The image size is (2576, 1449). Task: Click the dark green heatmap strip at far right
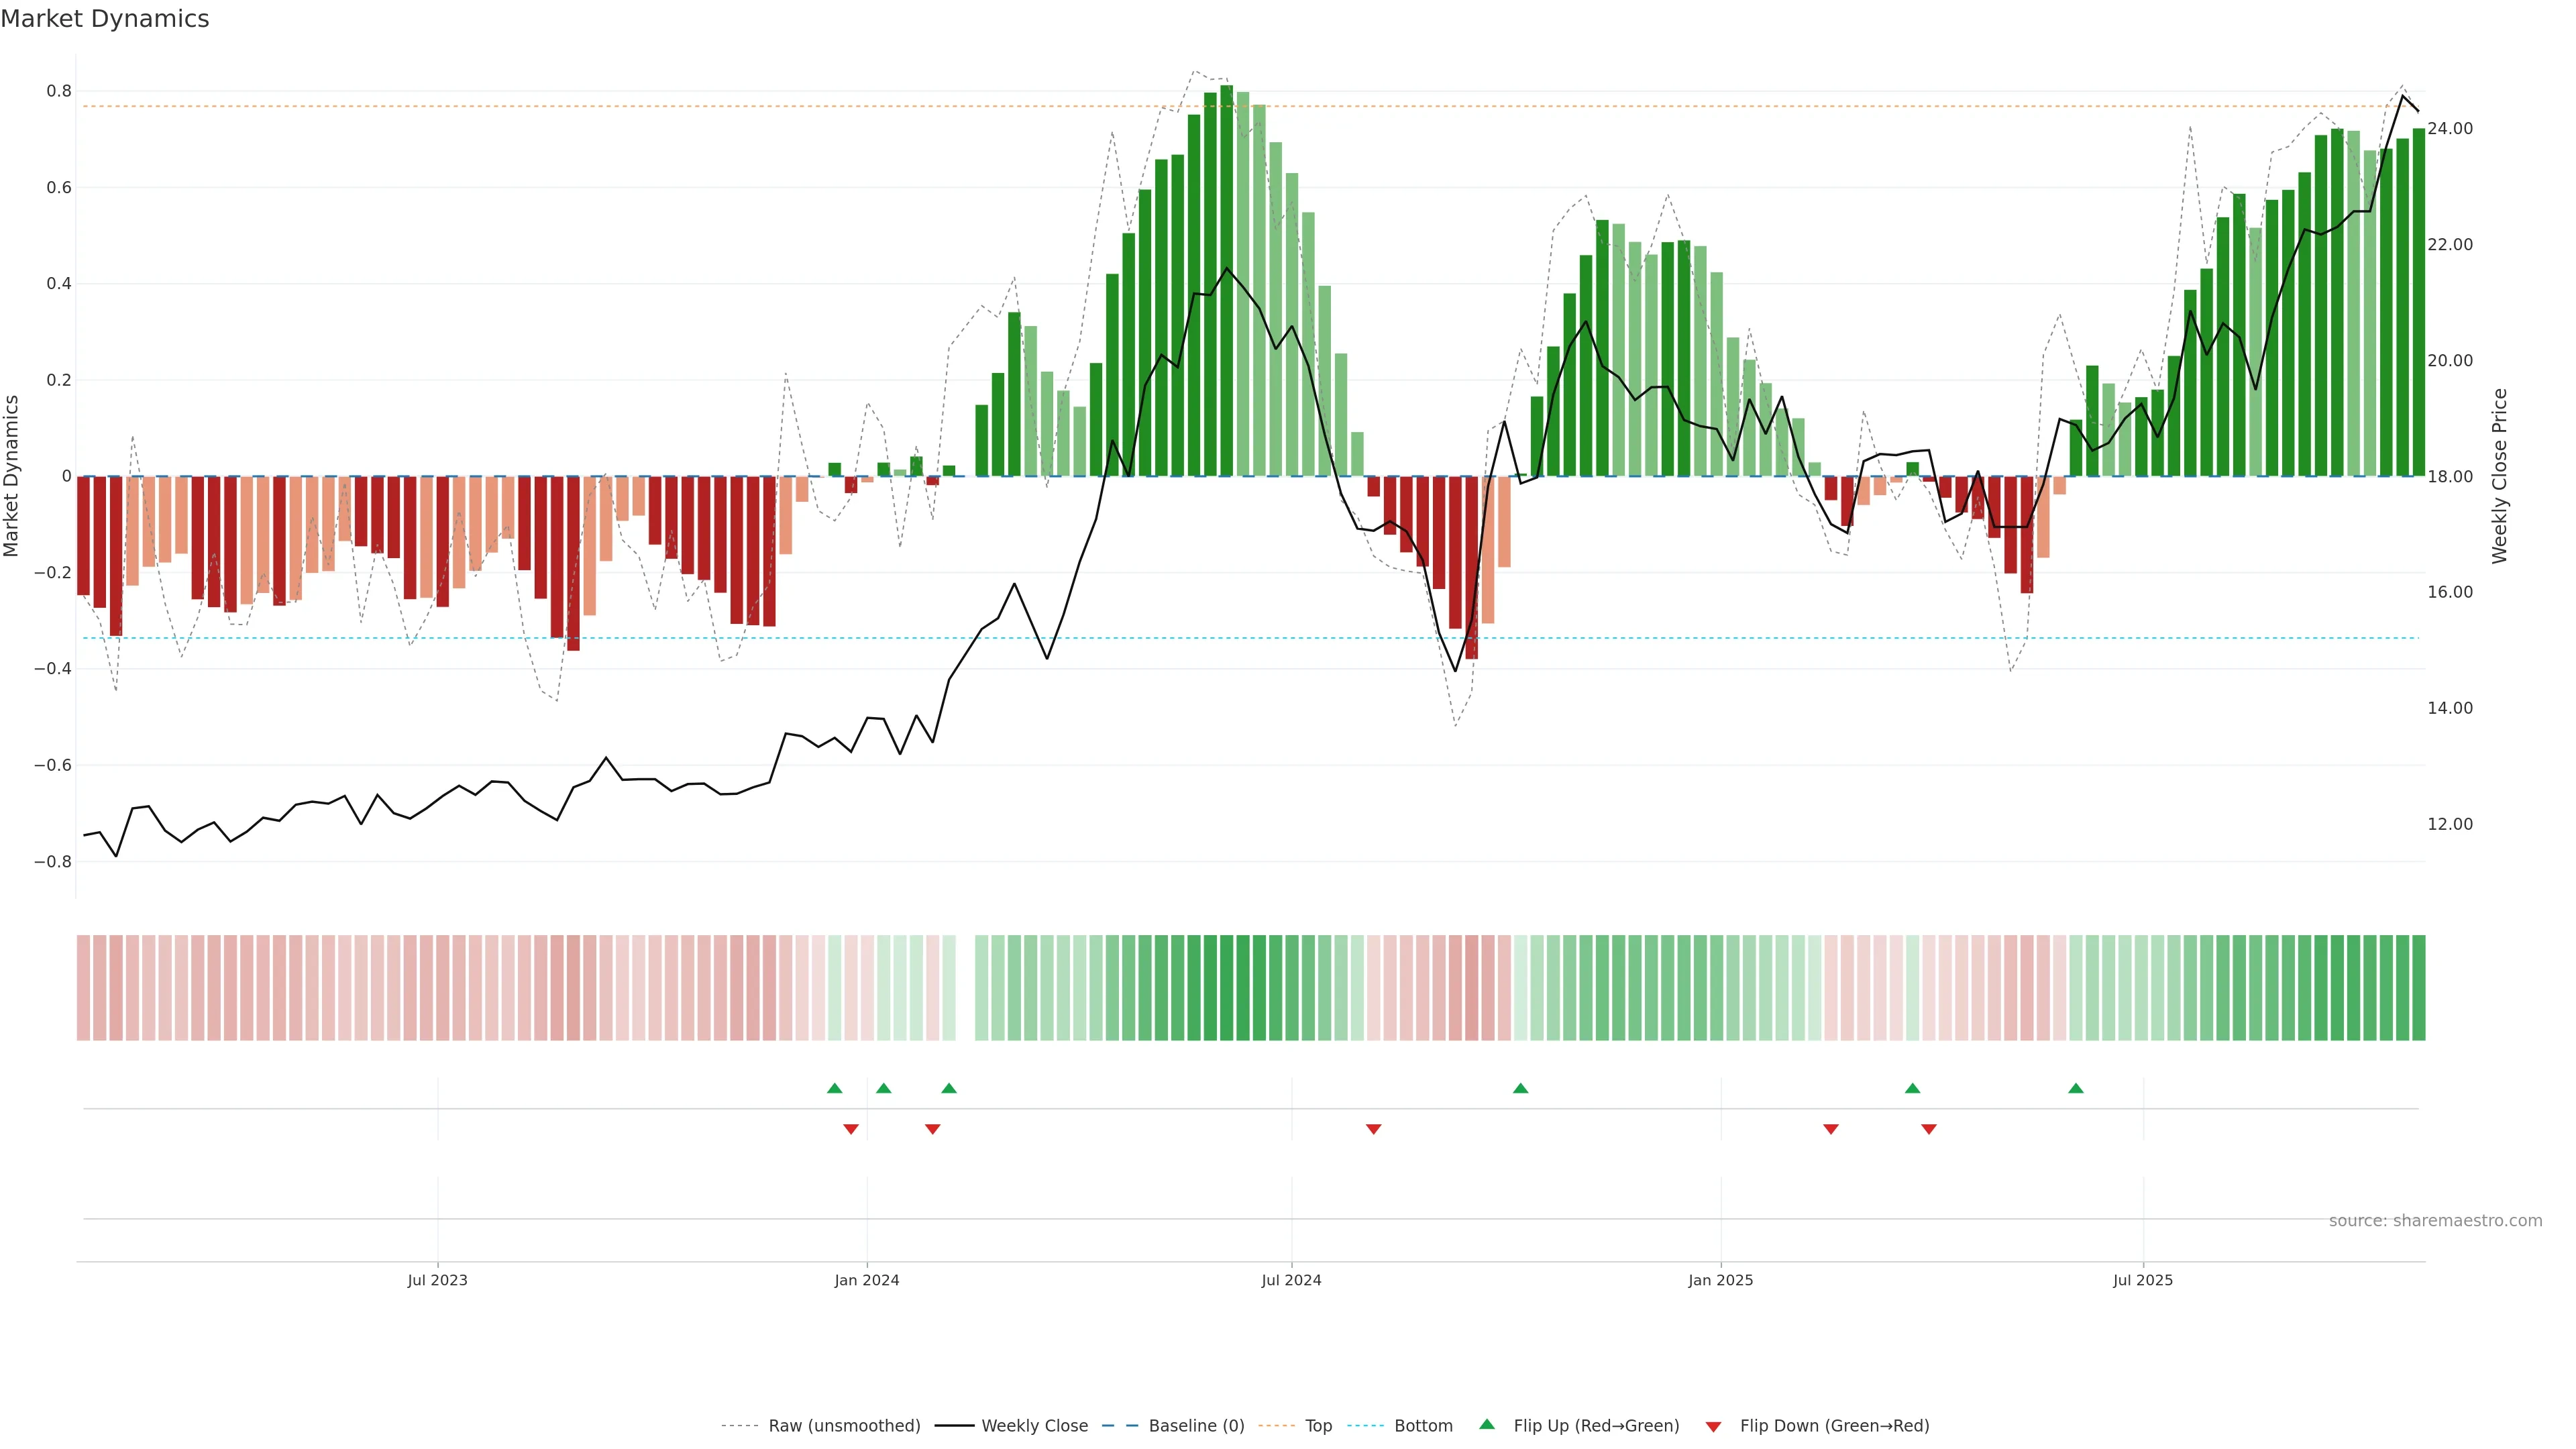pyautogui.click(x=2418, y=987)
